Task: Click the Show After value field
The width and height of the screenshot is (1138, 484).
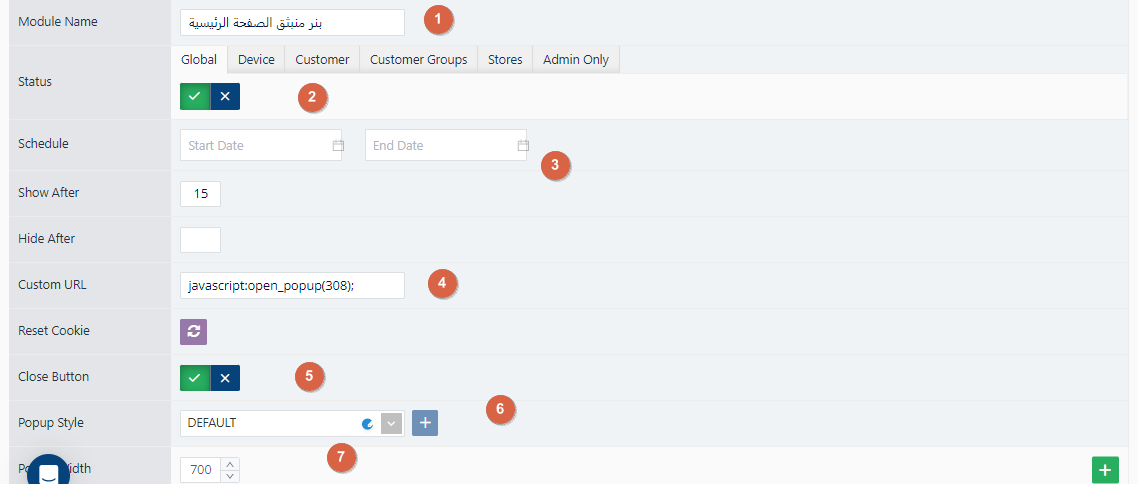Action: tap(200, 194)
